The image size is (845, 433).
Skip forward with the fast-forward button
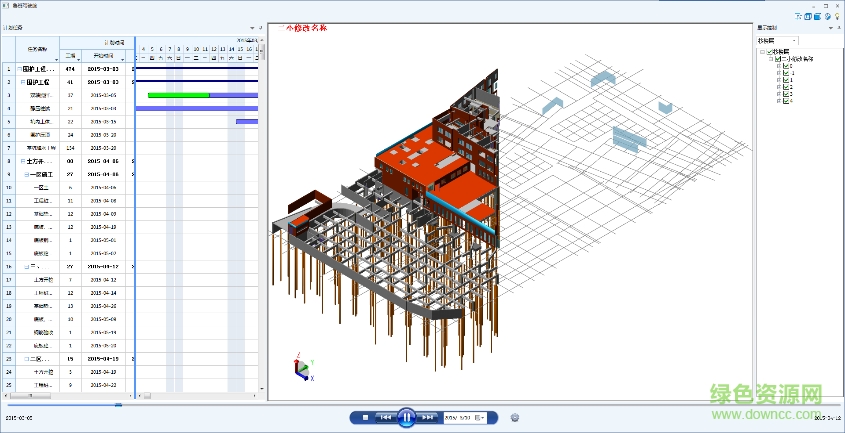point(428,417)
